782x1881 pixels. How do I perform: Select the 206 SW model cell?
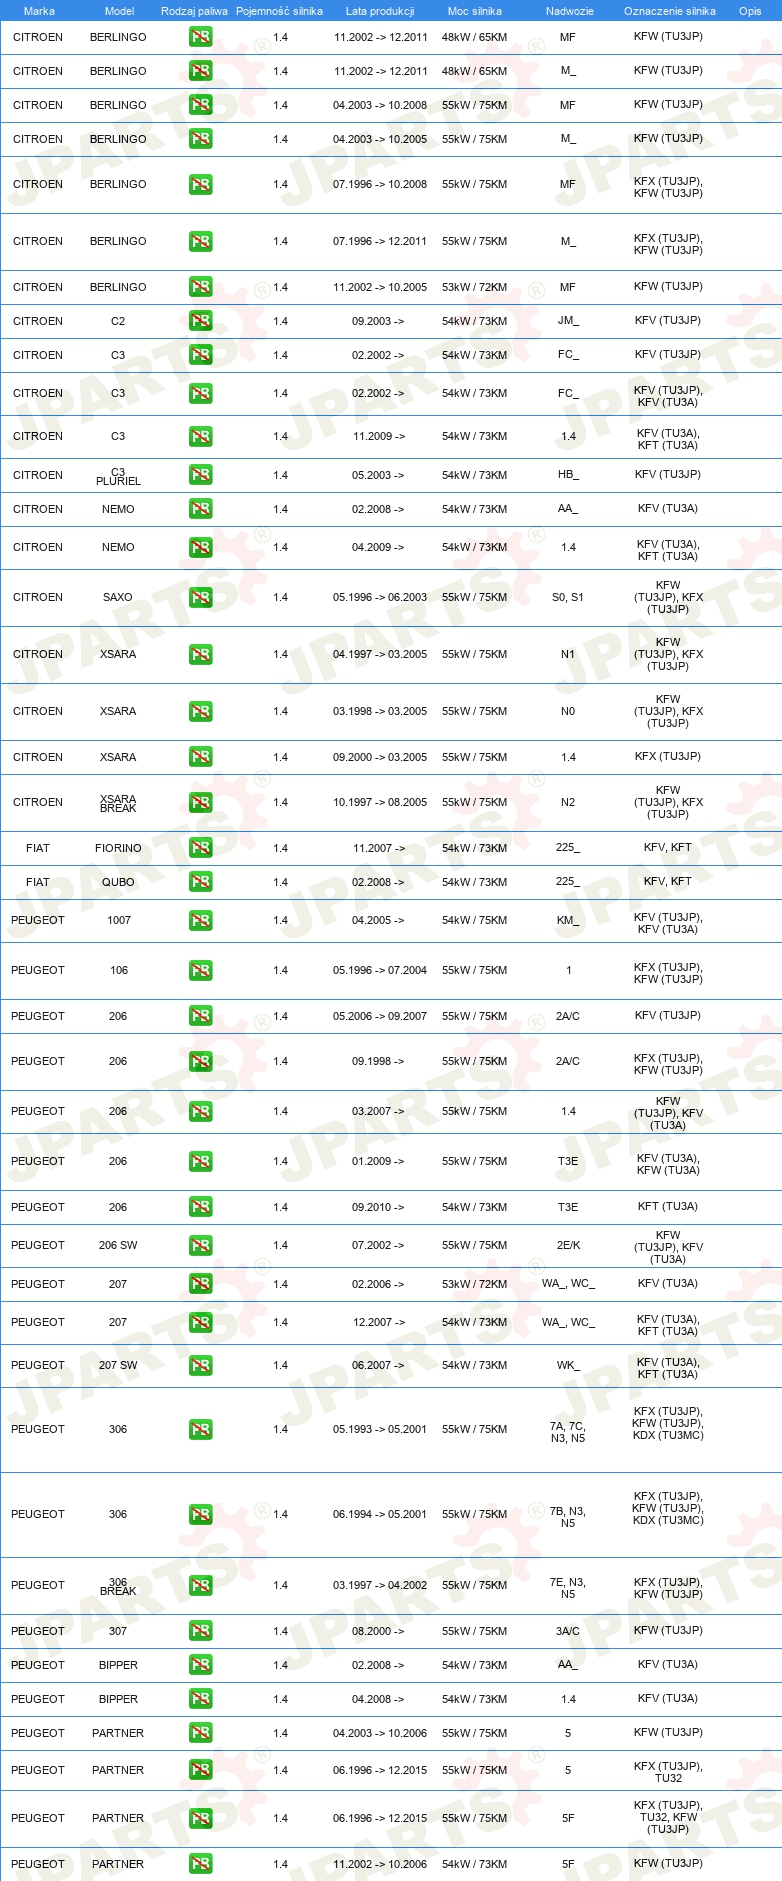[x=118, y=1245]
